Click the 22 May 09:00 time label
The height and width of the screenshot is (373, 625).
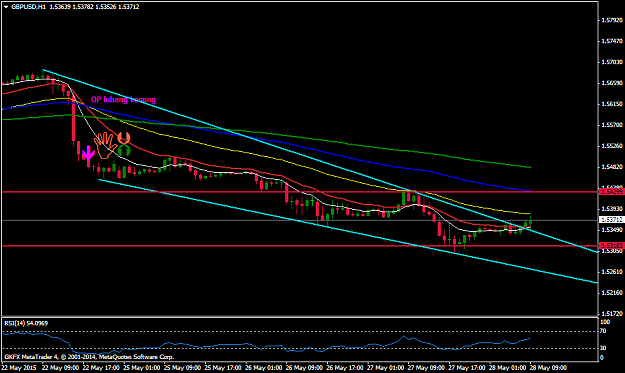60,367
